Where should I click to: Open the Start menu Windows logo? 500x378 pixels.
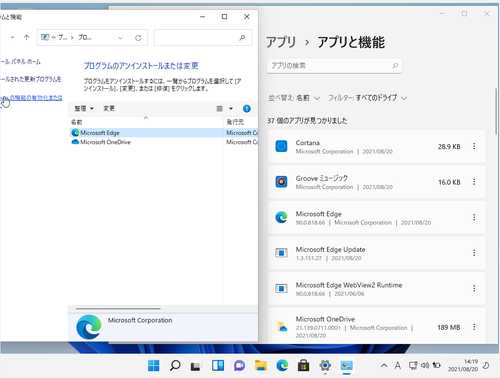click(x=153, y=366)
